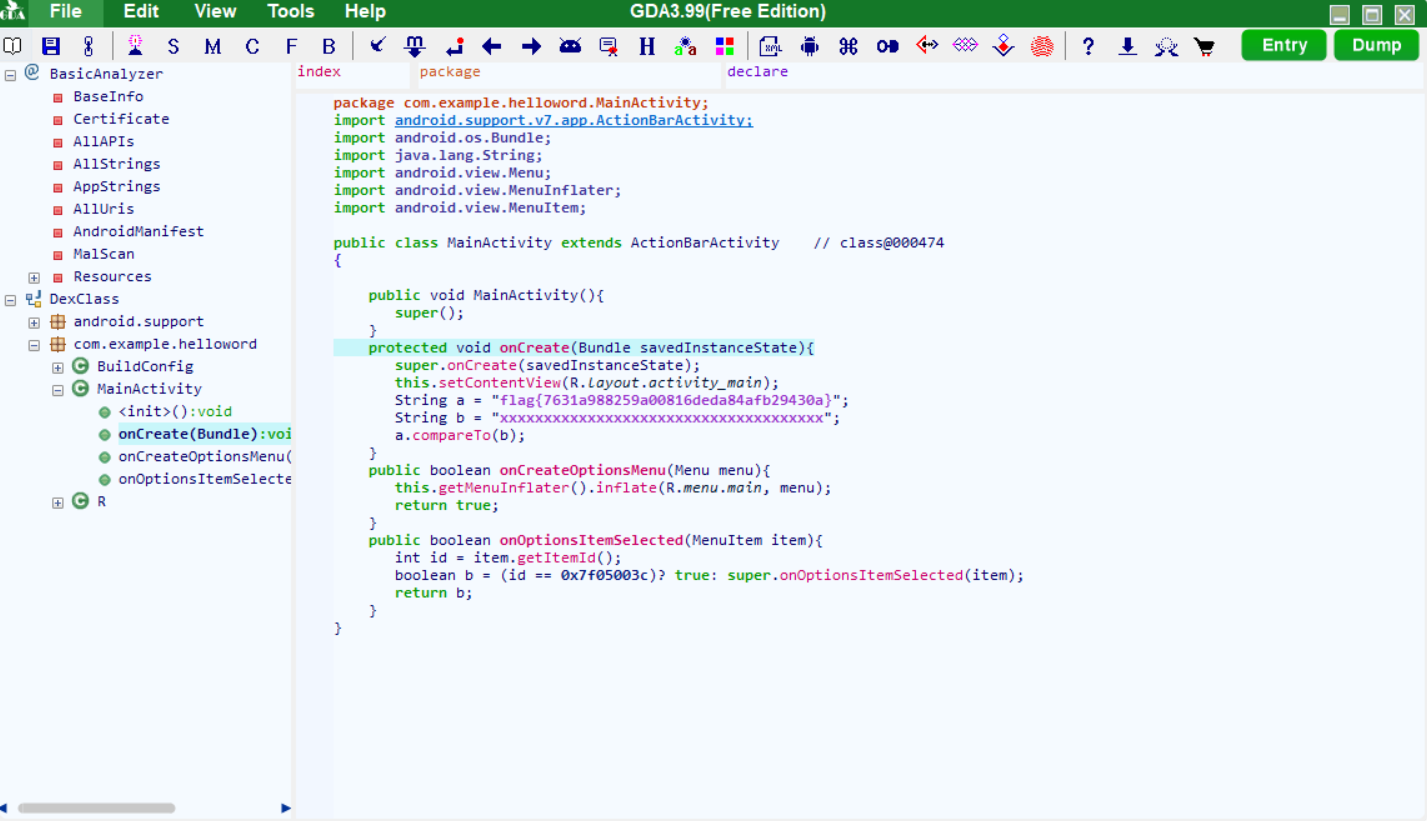Click the green Dump button
This screenshot has width=1427, height=821.
1376,45
